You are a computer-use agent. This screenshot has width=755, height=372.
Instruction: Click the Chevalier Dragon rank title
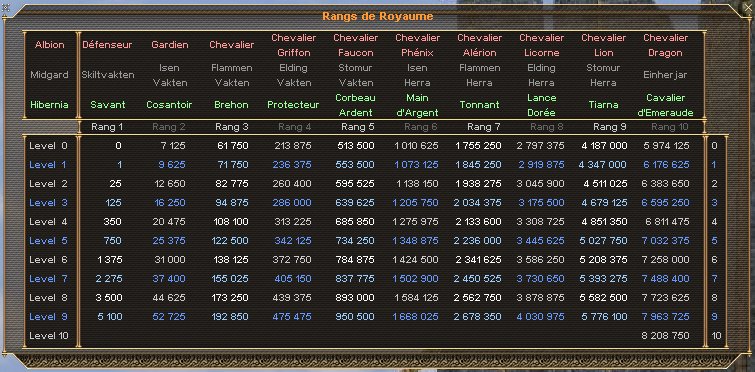click(x=665, y=45)
